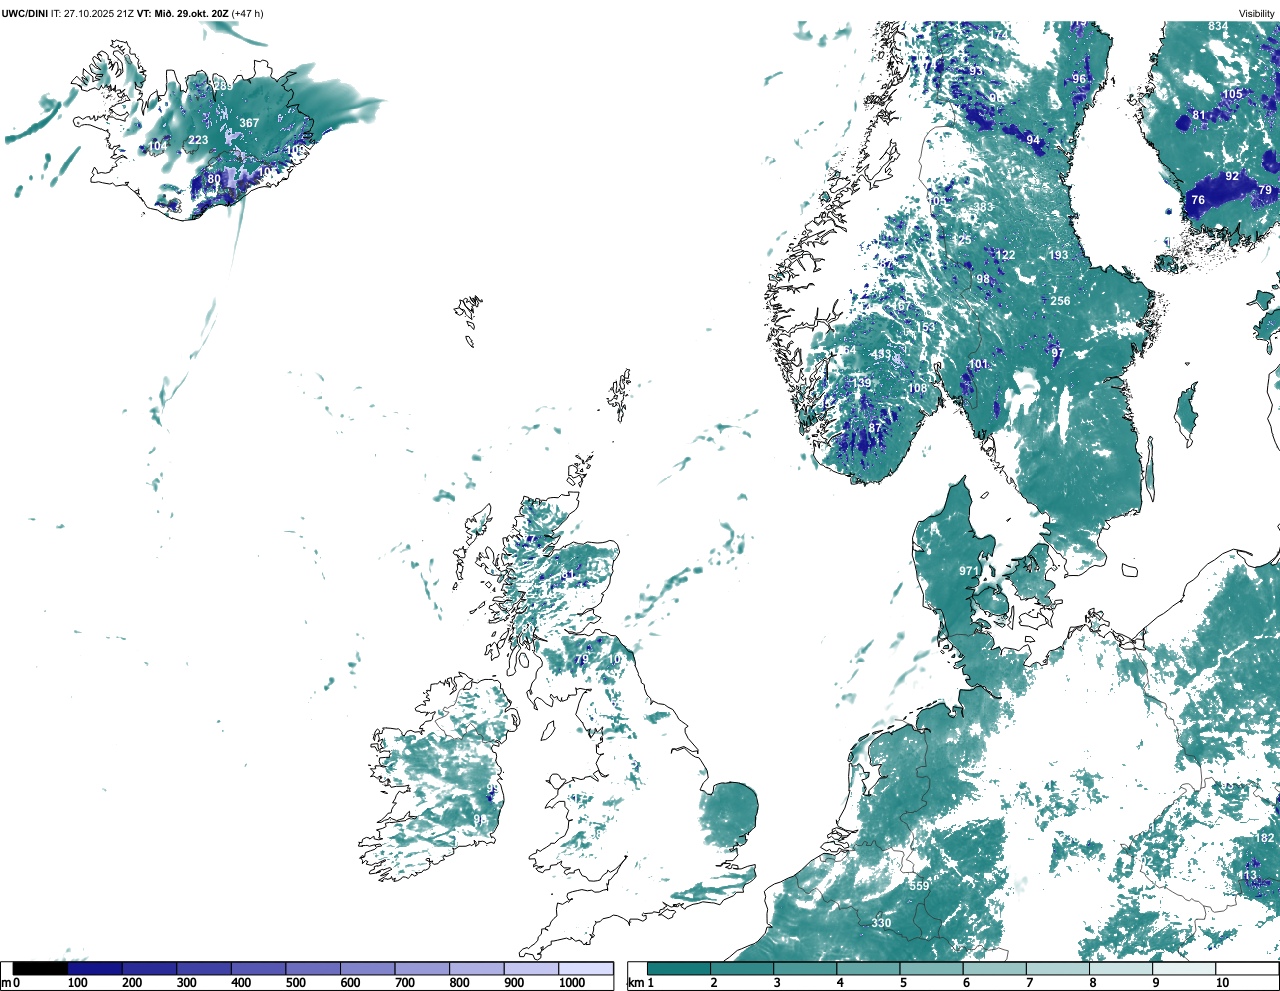
Task: Click the 100–200 m dark blue legend swatch
Action: [x=95, y=968]
